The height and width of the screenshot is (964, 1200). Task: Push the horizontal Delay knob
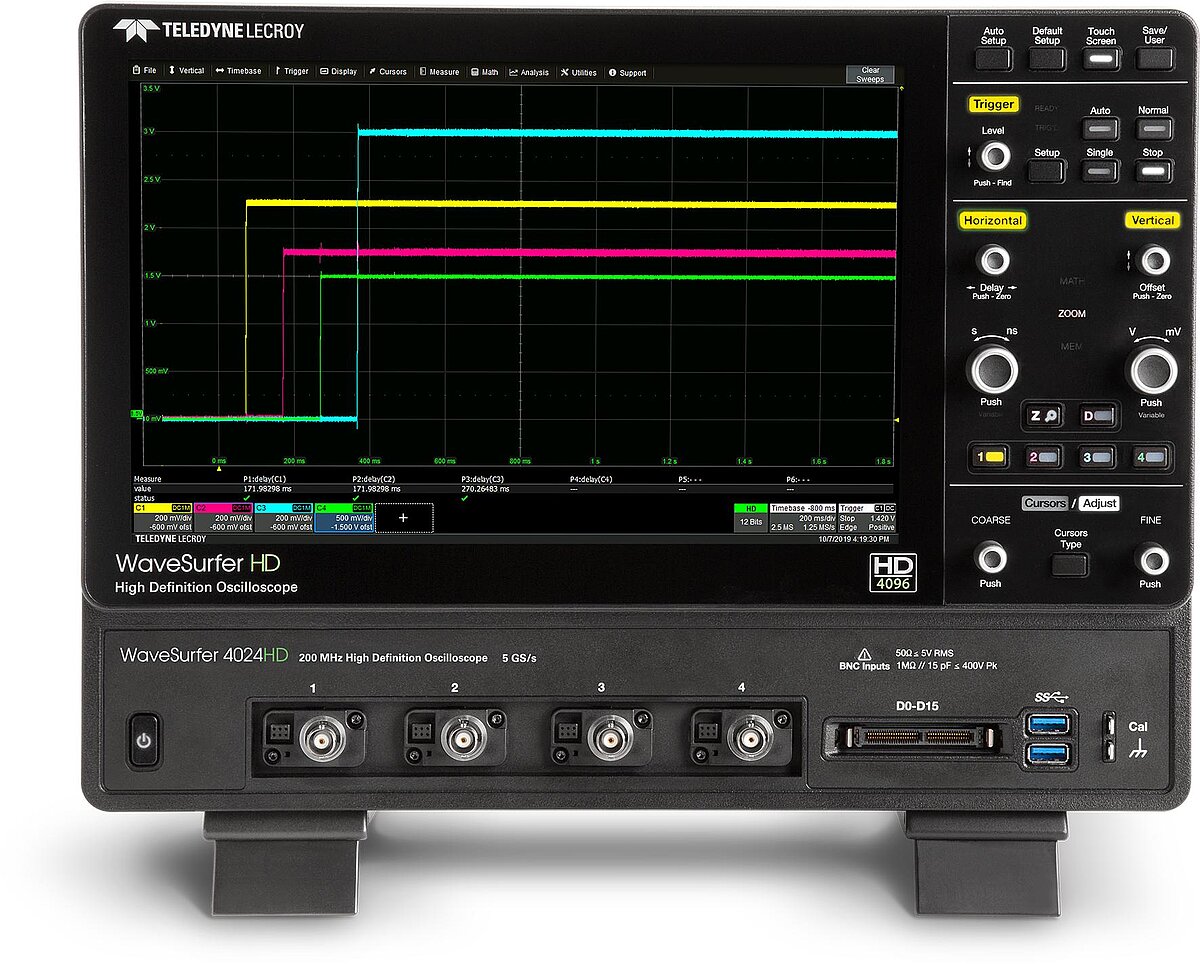993,261
